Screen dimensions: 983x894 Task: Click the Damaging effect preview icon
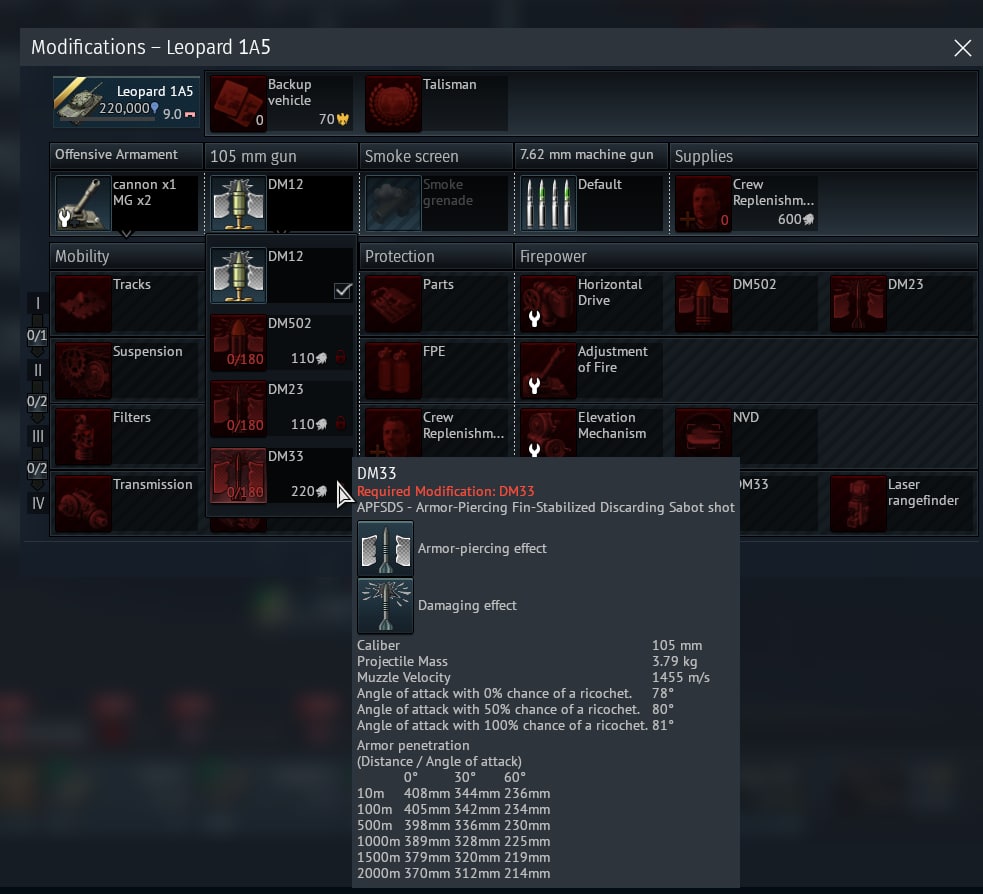click(385, 606)
